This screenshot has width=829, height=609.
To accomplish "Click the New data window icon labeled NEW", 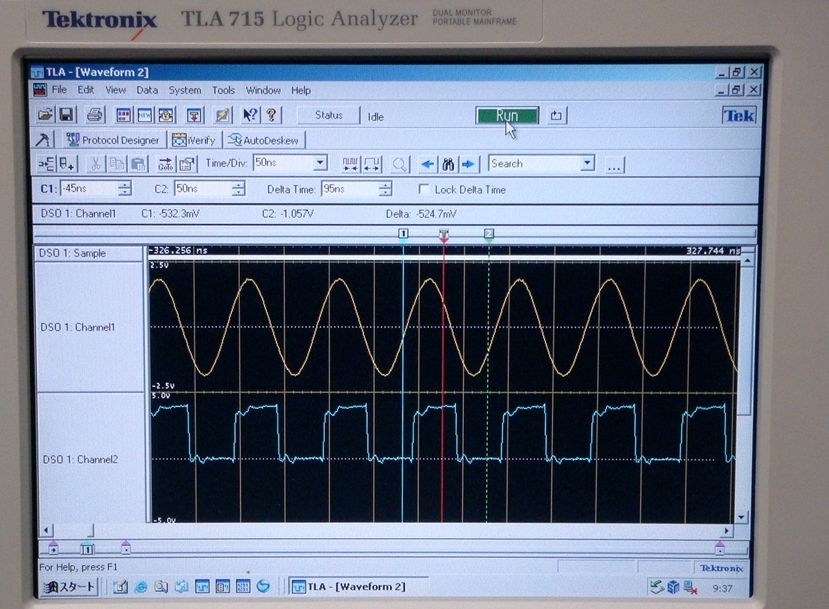I will pyautogui.click(x=144, y=115).
